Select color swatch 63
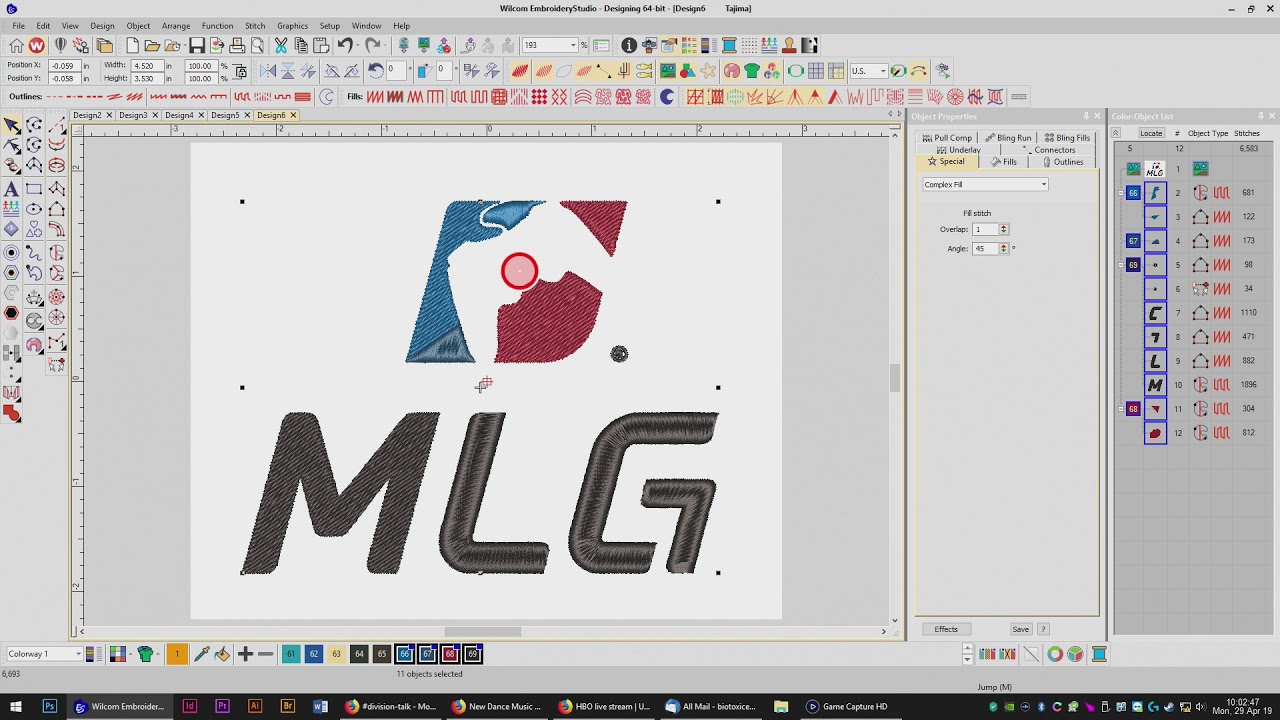Screen dimensions: 1280x720 pos(336,654)
